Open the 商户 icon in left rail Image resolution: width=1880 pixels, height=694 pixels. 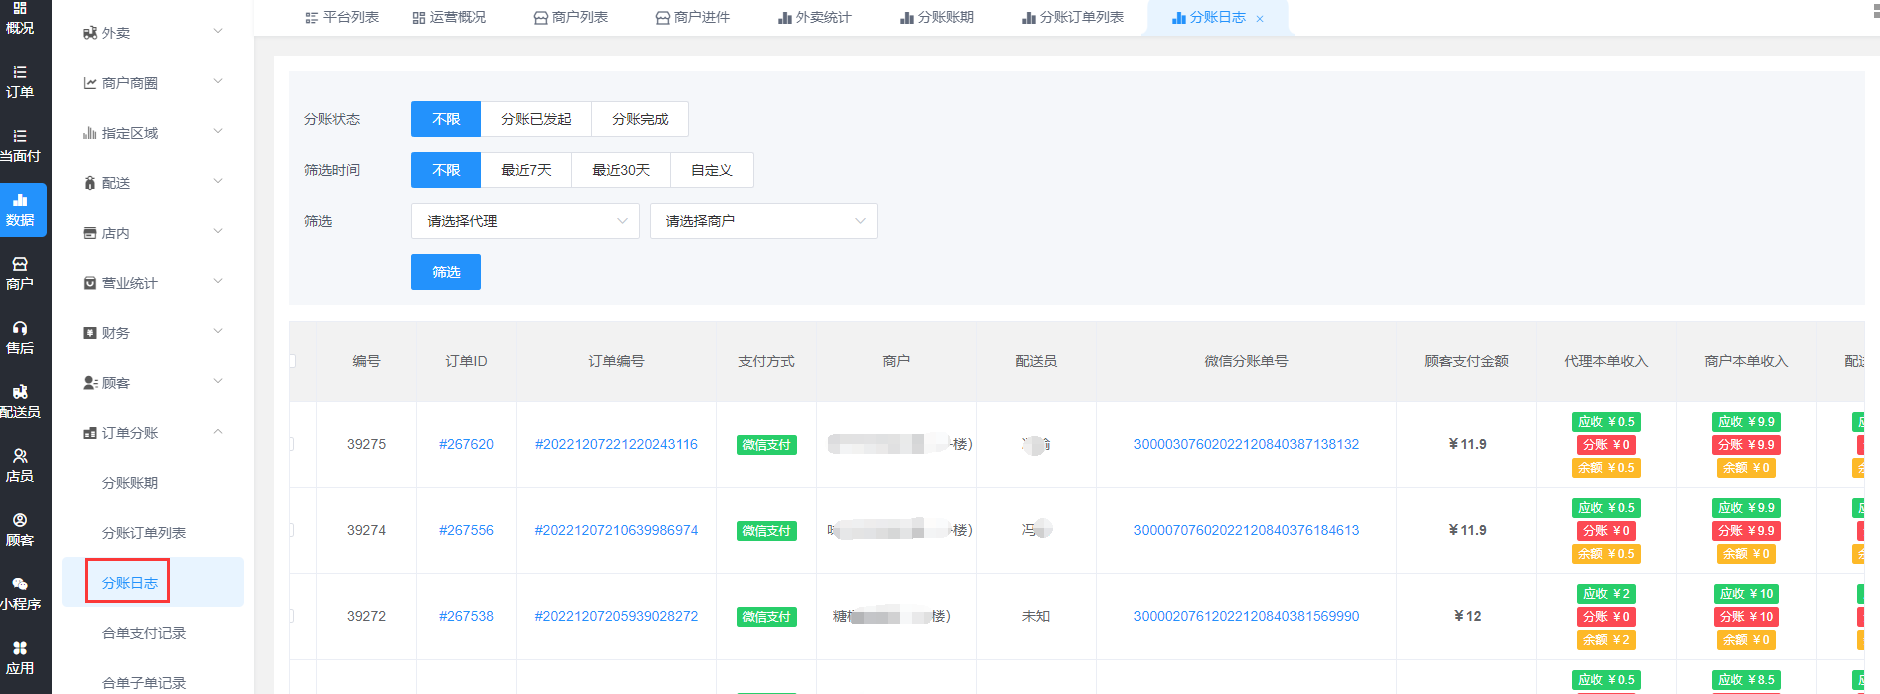click(x=20, y=264)
